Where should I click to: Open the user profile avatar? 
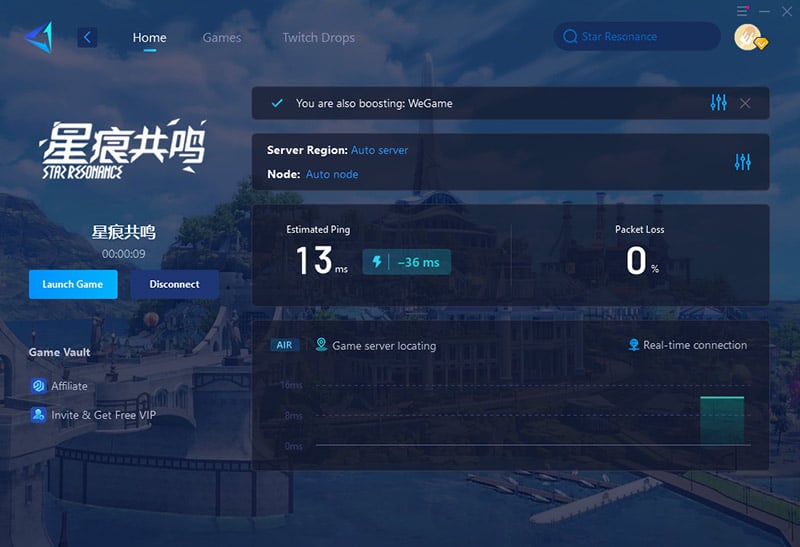point(748,37)
